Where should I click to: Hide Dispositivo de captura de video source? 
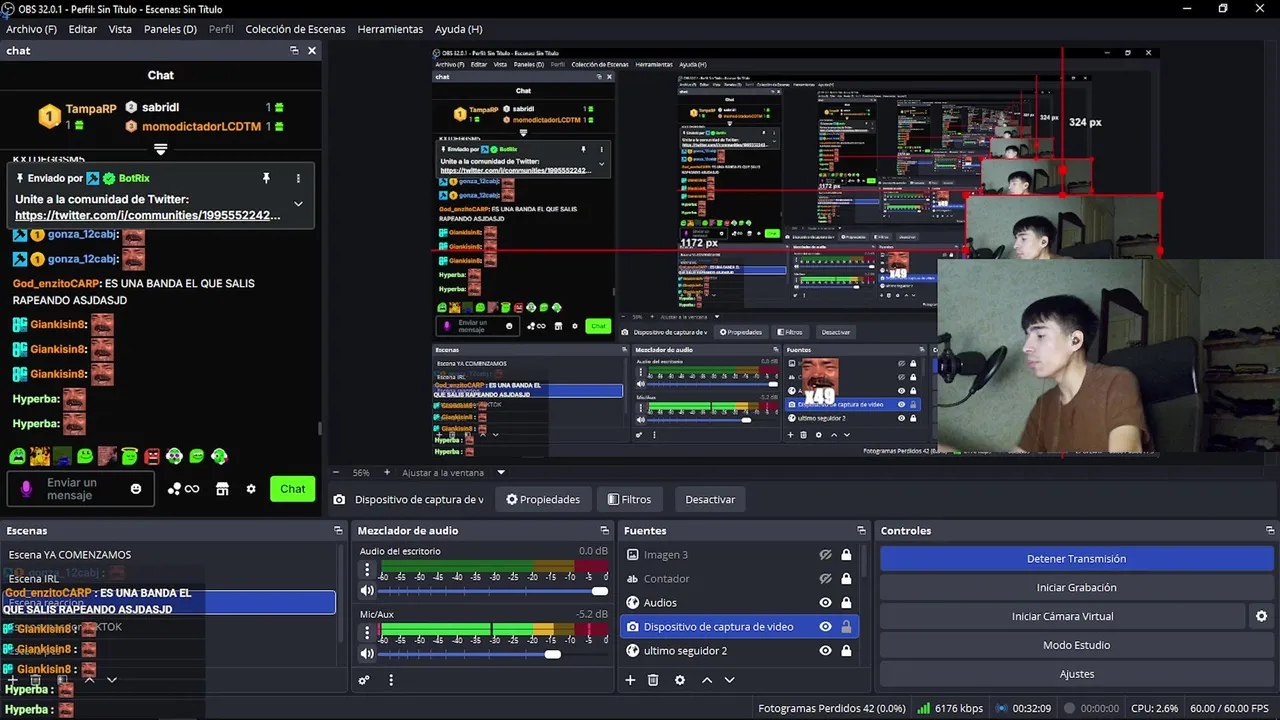(825, 627)
